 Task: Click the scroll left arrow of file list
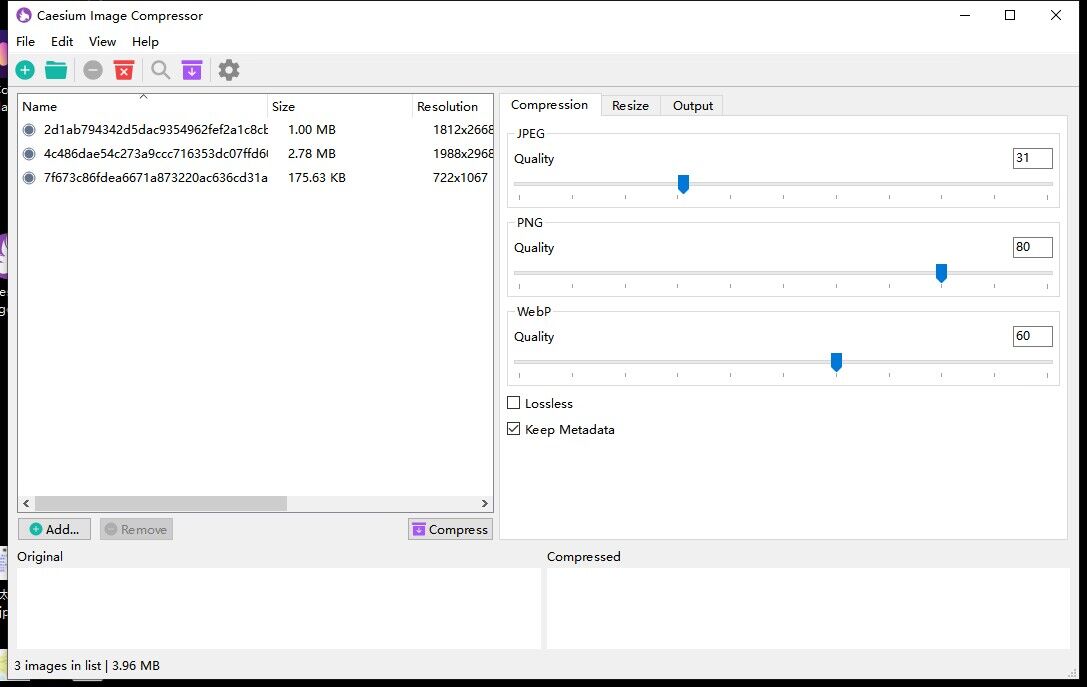(26, 503)
